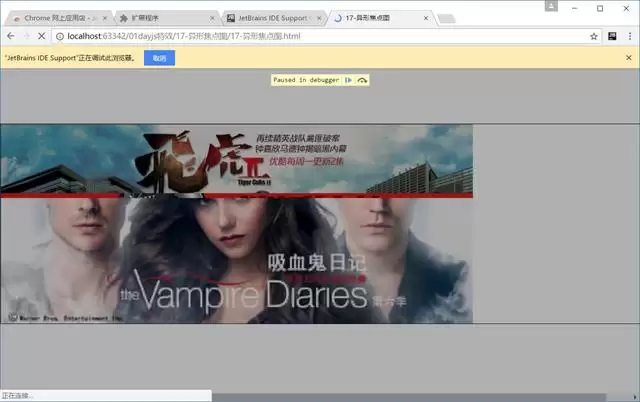This screenshot has width=640, height=402.
Task: Click the browser forward arrow
Action: [27, 36]
